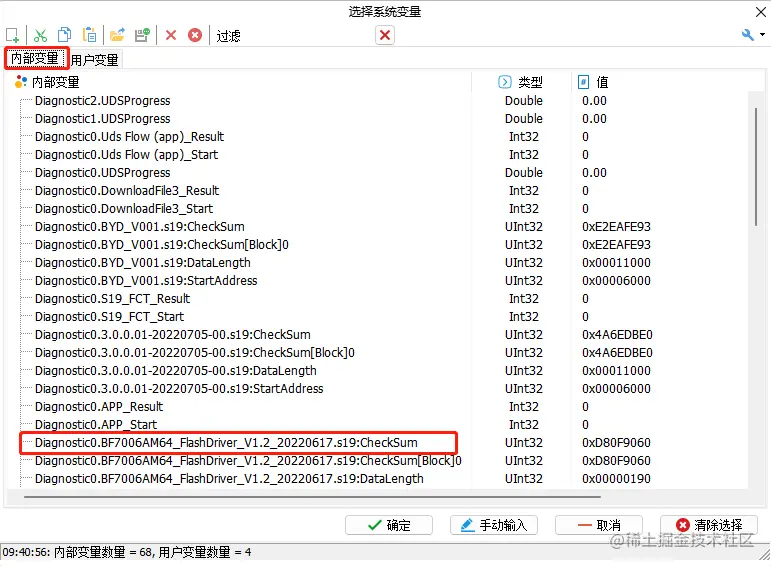The image size is (771, 566).
Task: Select Diagnostic0.DownloadFile3_Result row
Action: (127, 191)
